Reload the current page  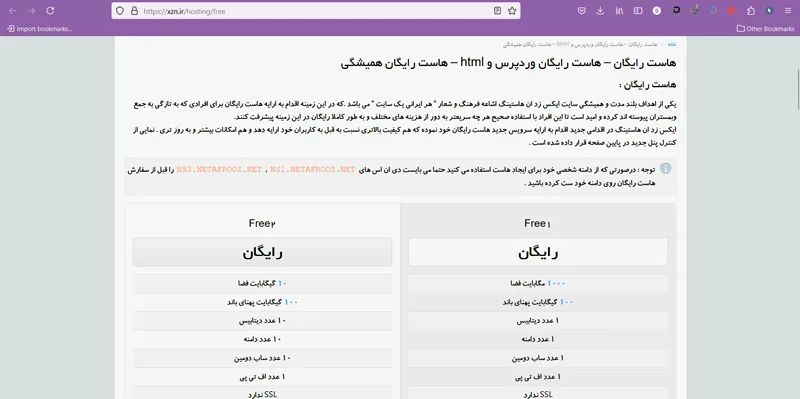(50, 11)
